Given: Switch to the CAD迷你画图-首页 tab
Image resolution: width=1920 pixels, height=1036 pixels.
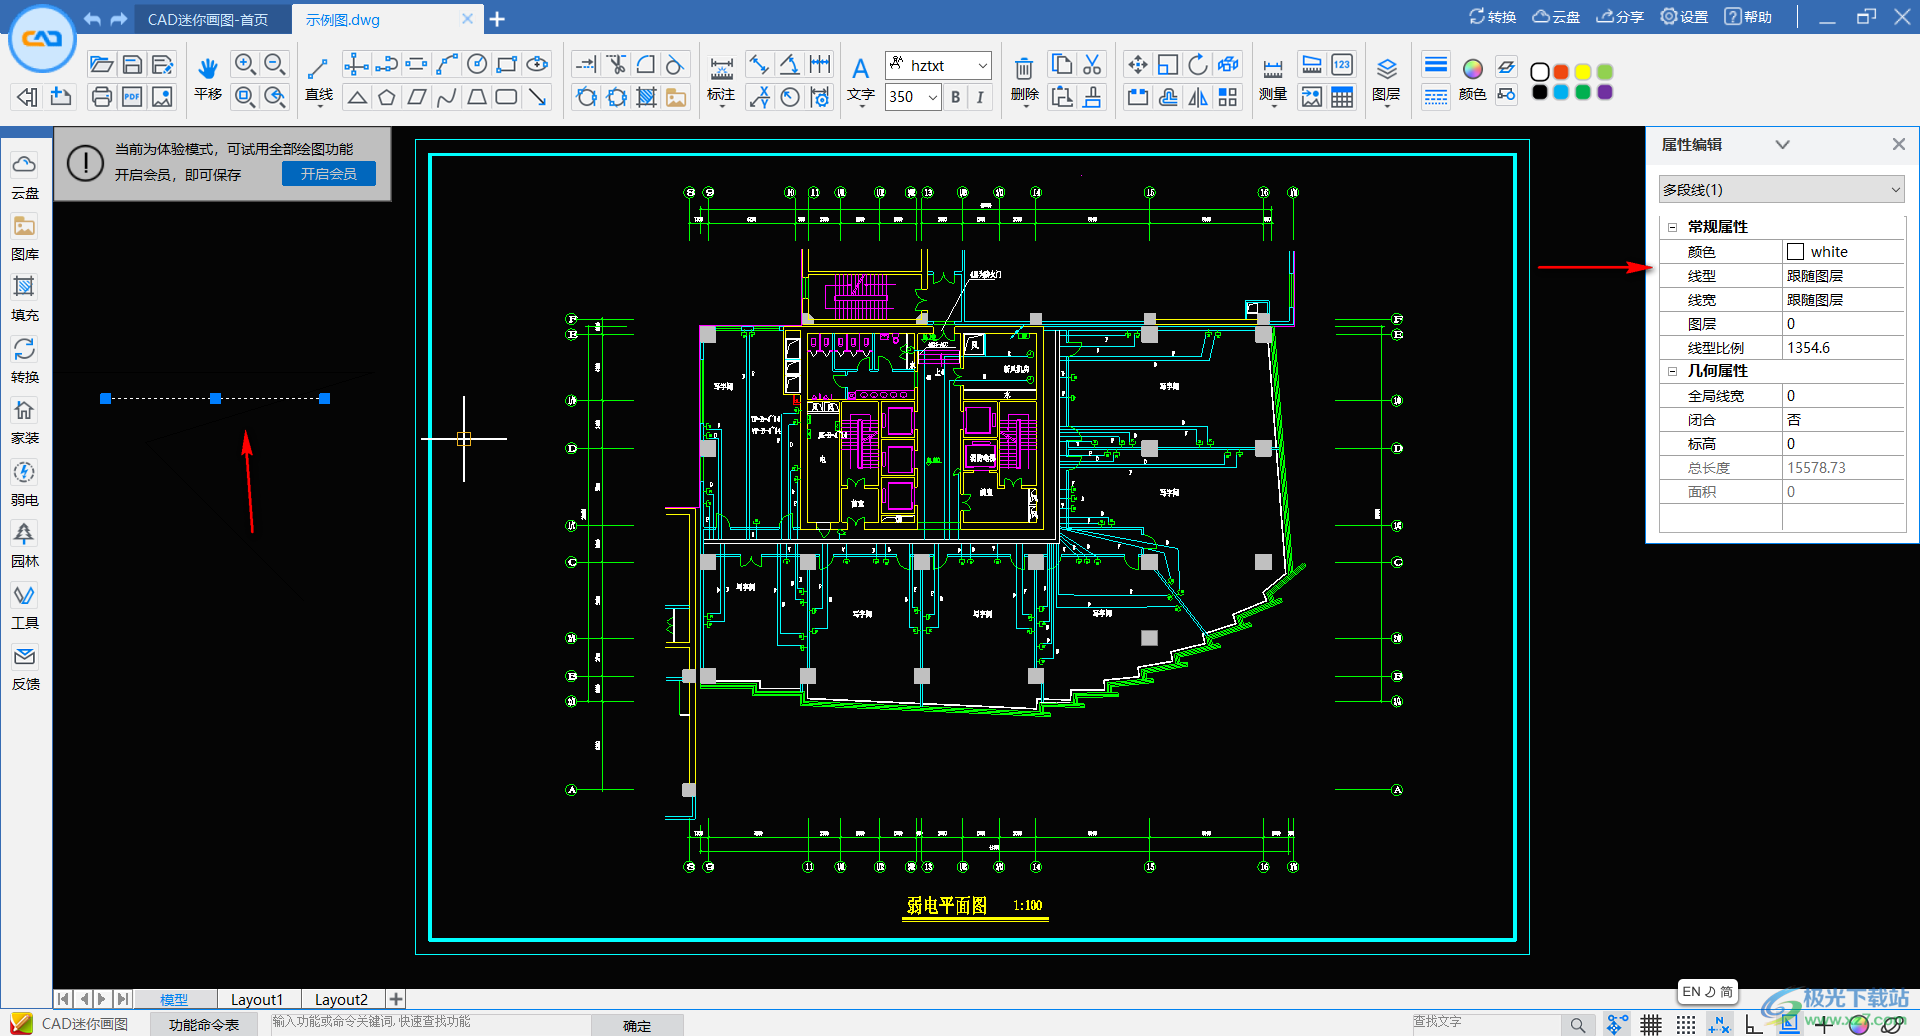Looking at the screenshot, I should click(208, 19).
